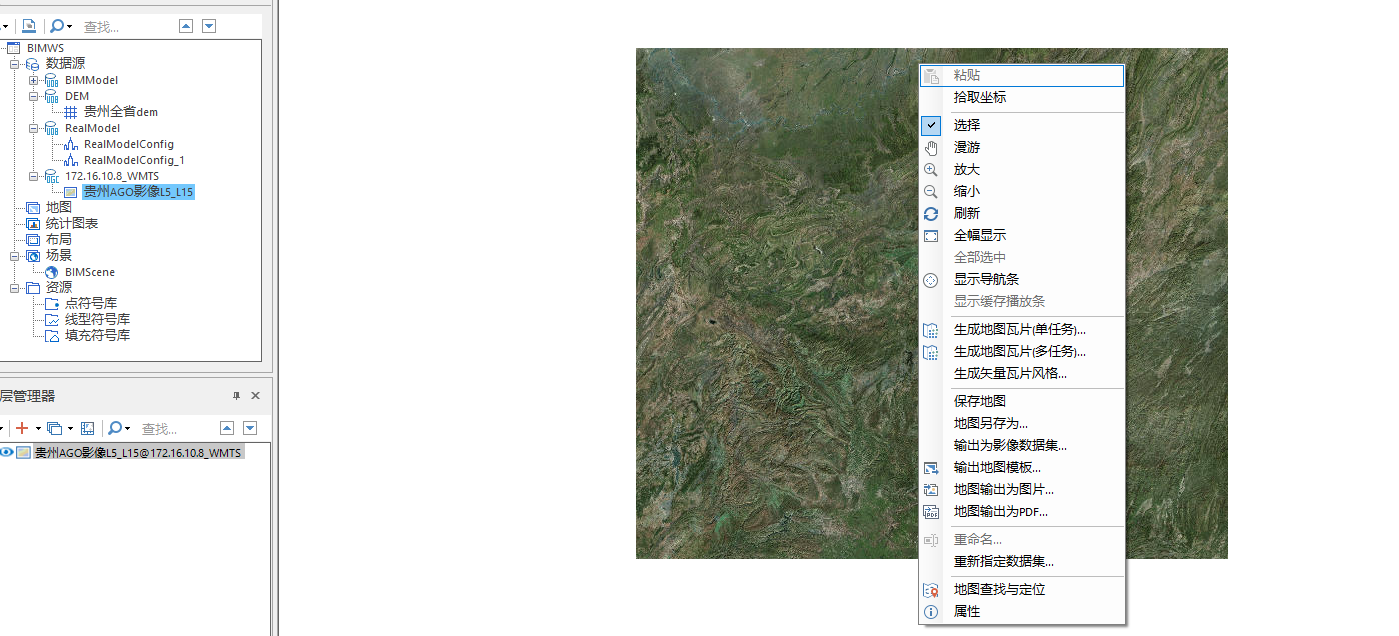Choose 全幅显示 from context menu
The width and height of the screenshot is (1399, 636).
tap(1022, 235)
